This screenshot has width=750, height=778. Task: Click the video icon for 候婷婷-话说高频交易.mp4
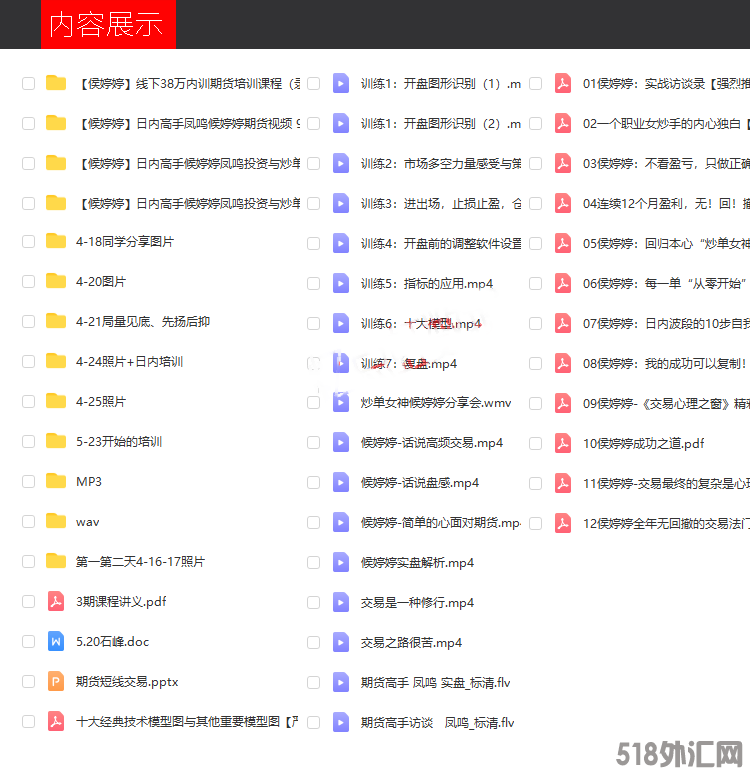tap(341, 443)
